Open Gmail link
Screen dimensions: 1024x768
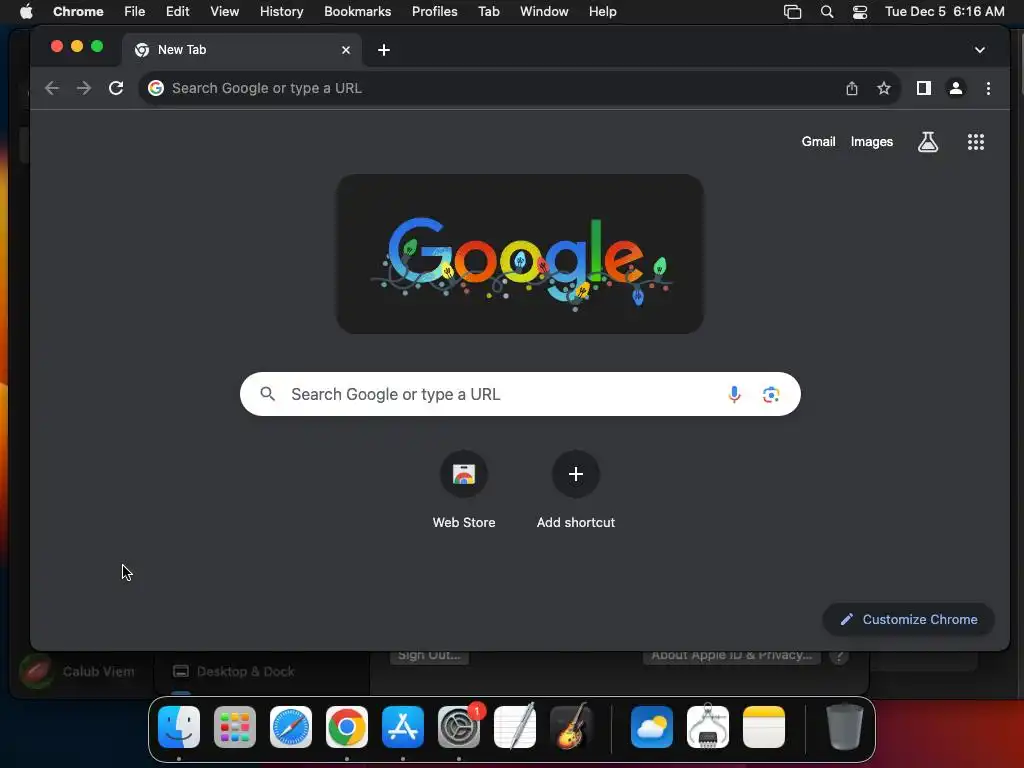point(818,142)
